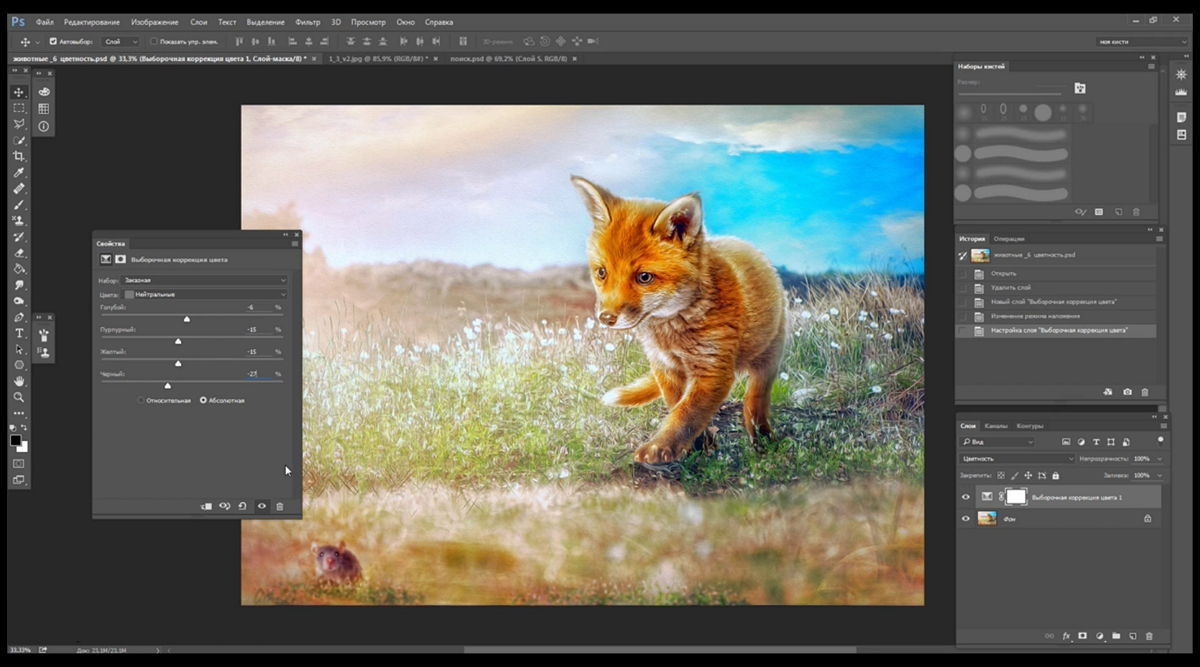Select the Lasso tool

coord(19,124)
